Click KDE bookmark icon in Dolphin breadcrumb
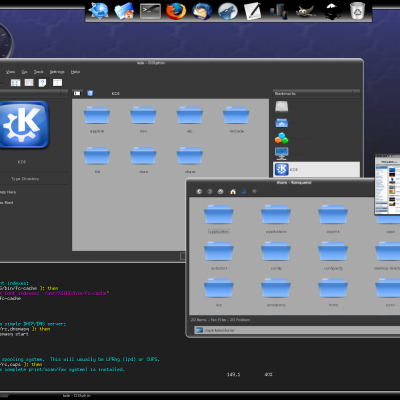This screenshot has width=400, height=400. [x=90, y=93]
